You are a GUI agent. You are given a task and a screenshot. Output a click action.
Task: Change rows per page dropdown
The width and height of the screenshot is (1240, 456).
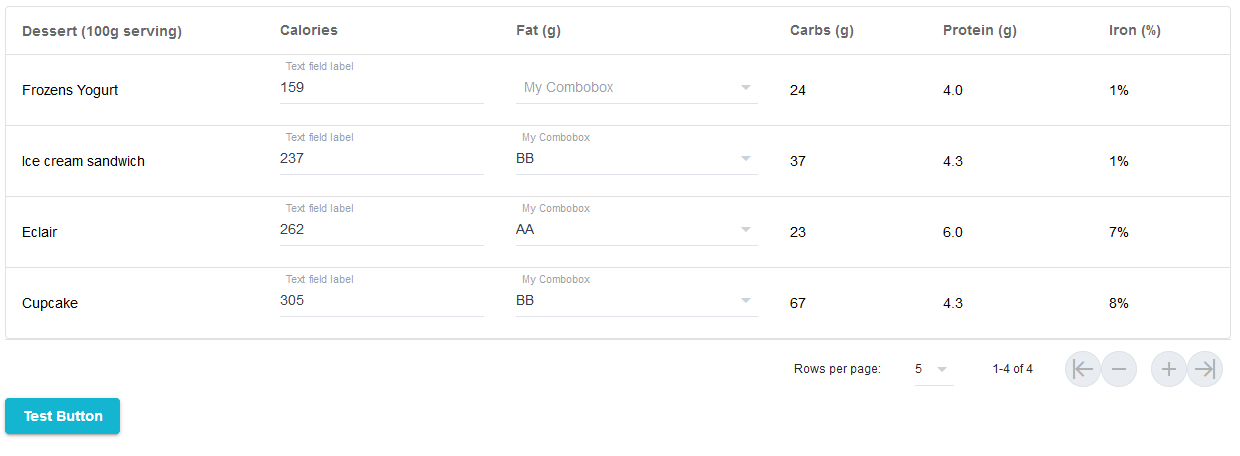click(x=931, y=369)
